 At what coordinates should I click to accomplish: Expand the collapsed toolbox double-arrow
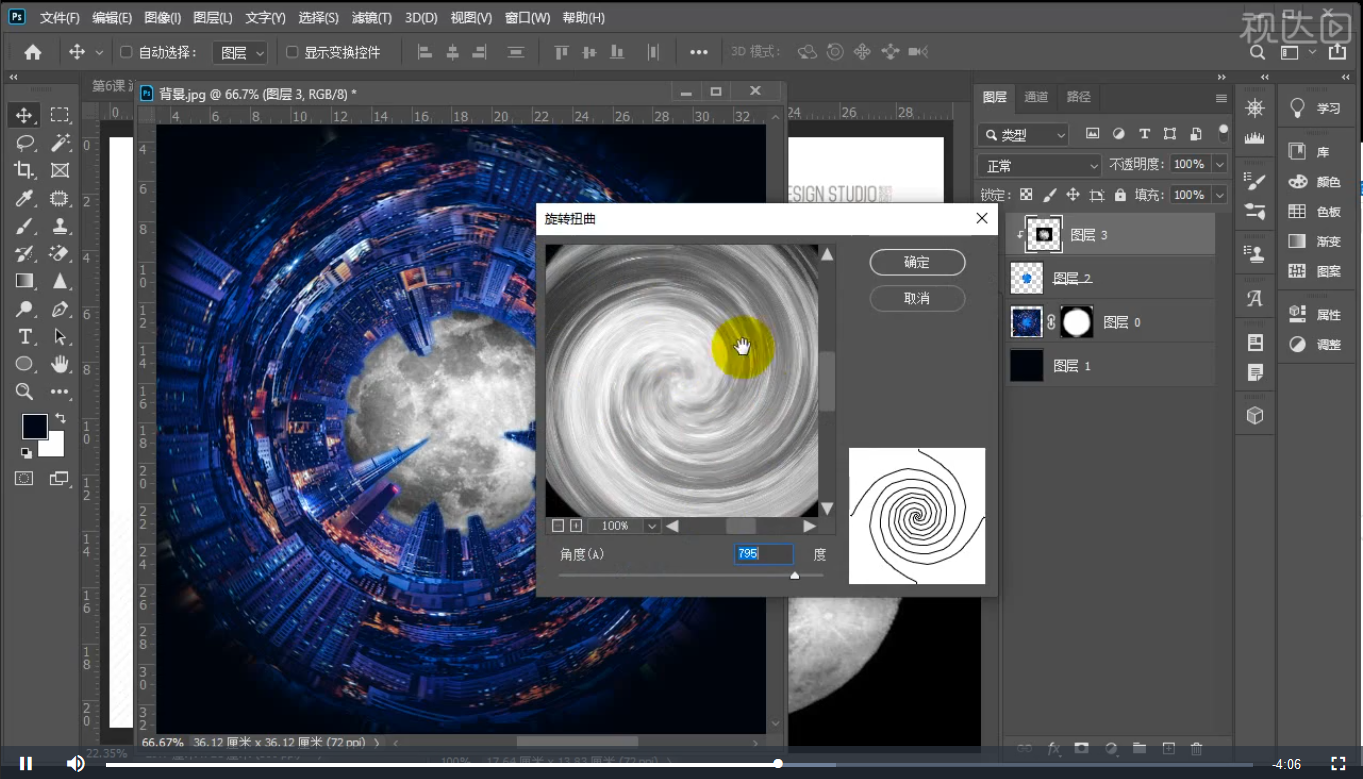tap(13, 77)
